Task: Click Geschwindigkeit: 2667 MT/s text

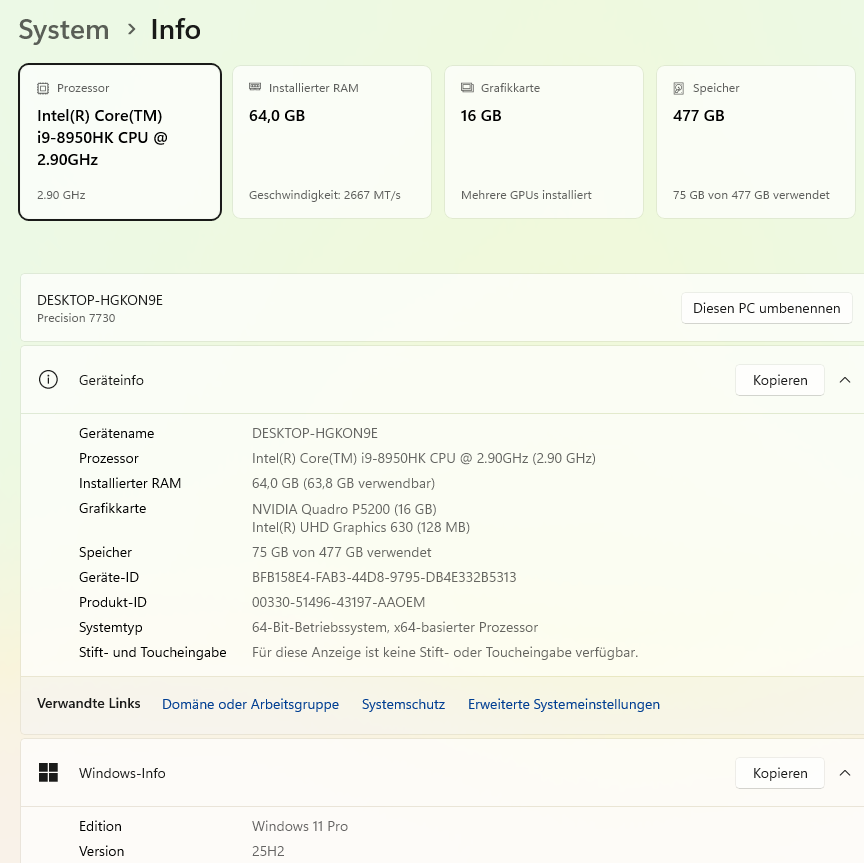Action: click(325, 195)
